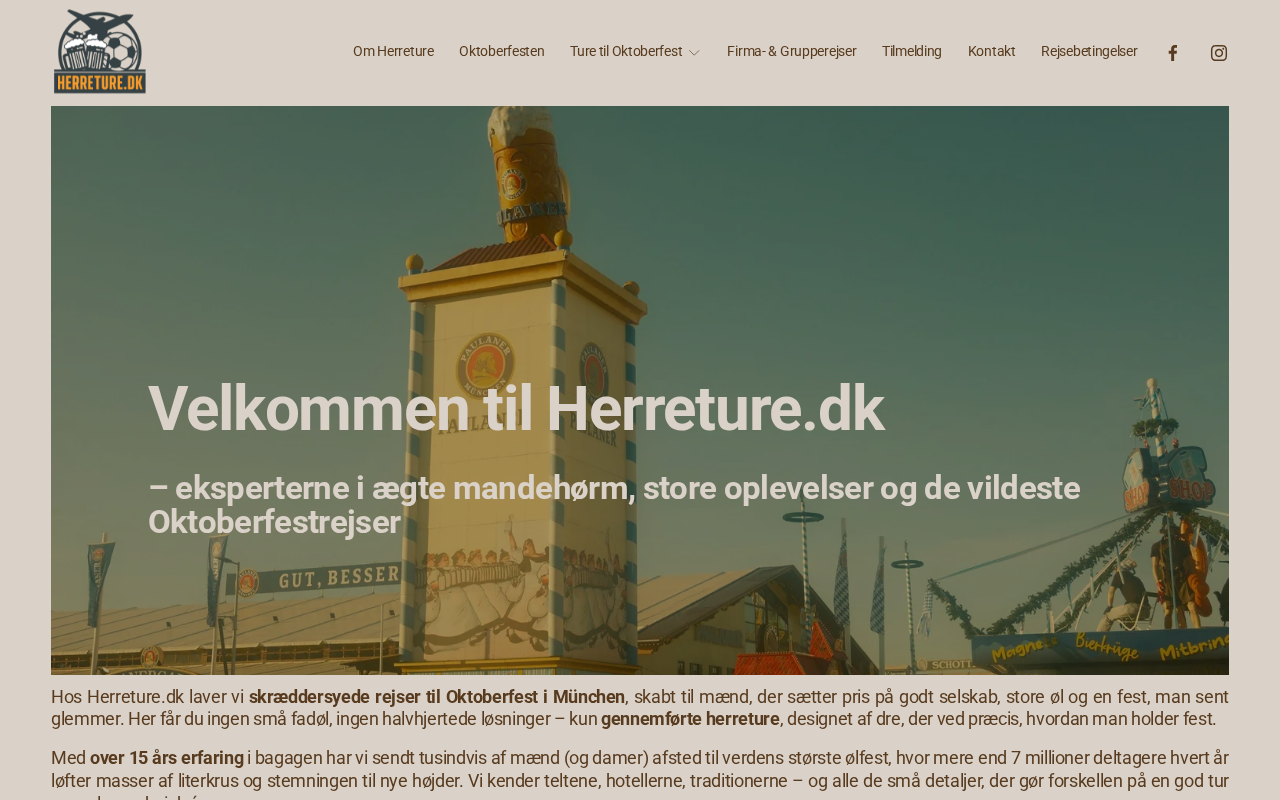Open the Kontakt page
The width and height of the screenshot is (1280, 800).
[992, 51]
